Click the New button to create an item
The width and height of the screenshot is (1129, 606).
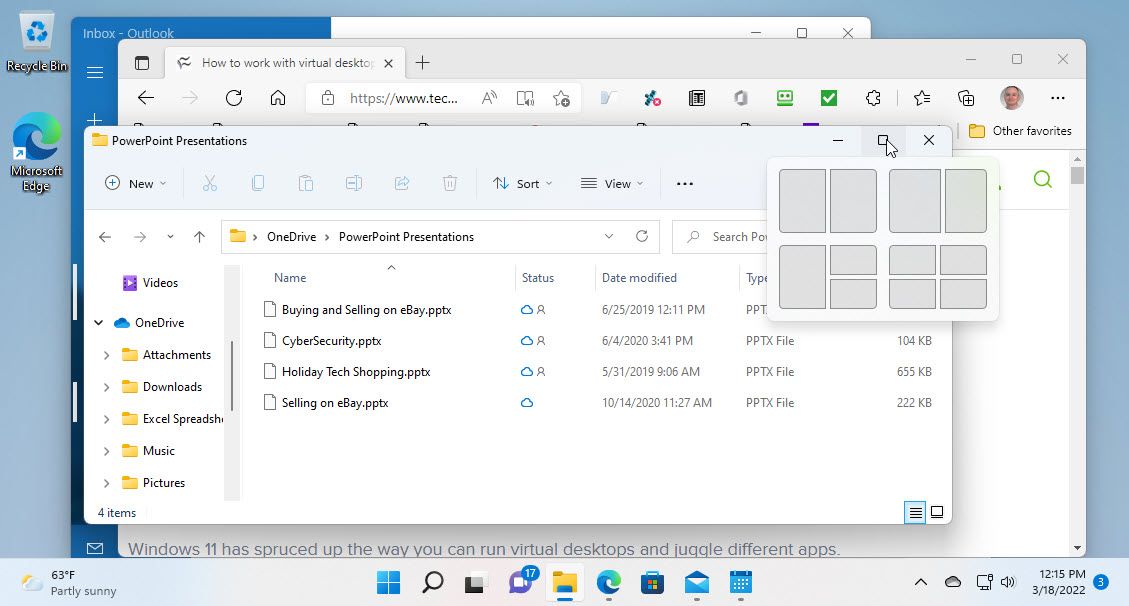coord(134,183)
